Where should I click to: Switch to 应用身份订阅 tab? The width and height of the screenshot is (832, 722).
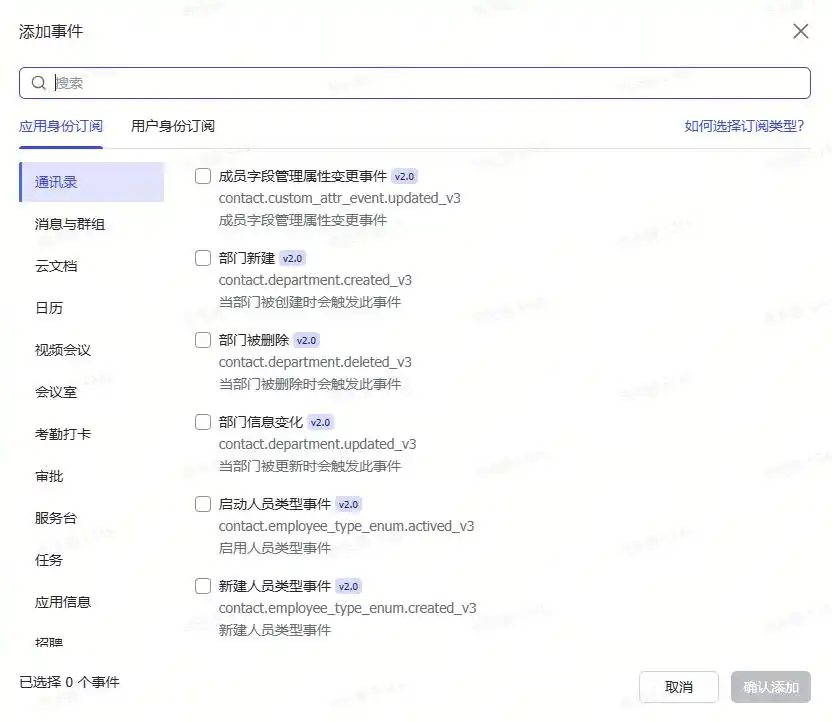click(x=61, y=126)
